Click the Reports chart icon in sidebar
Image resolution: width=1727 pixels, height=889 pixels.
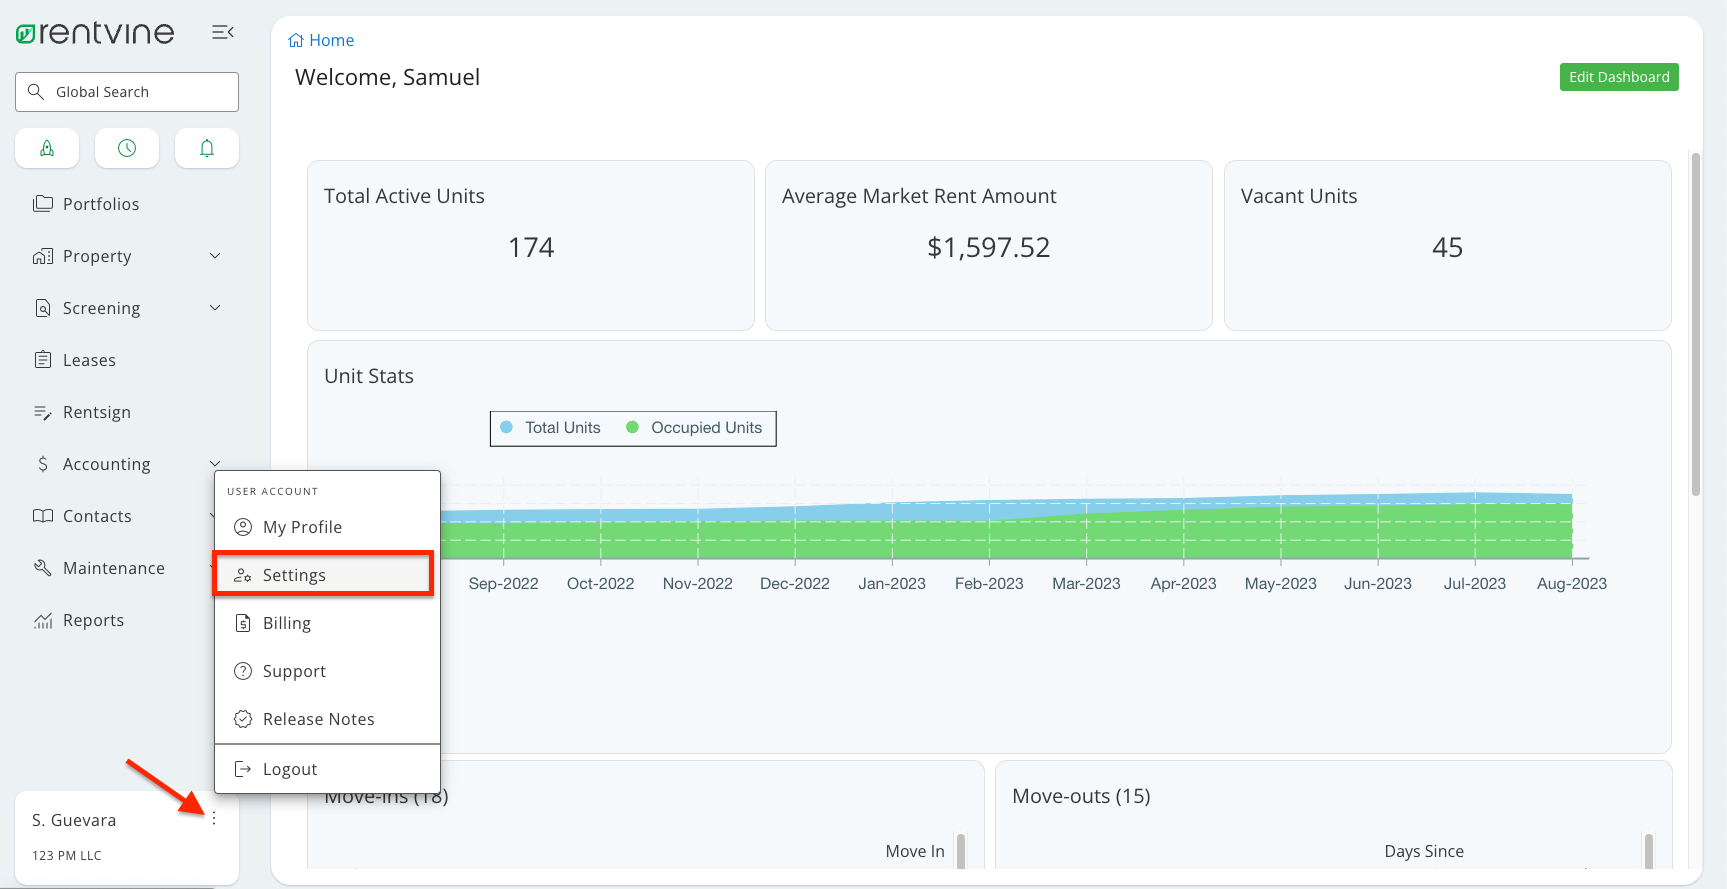coord(43,620)
